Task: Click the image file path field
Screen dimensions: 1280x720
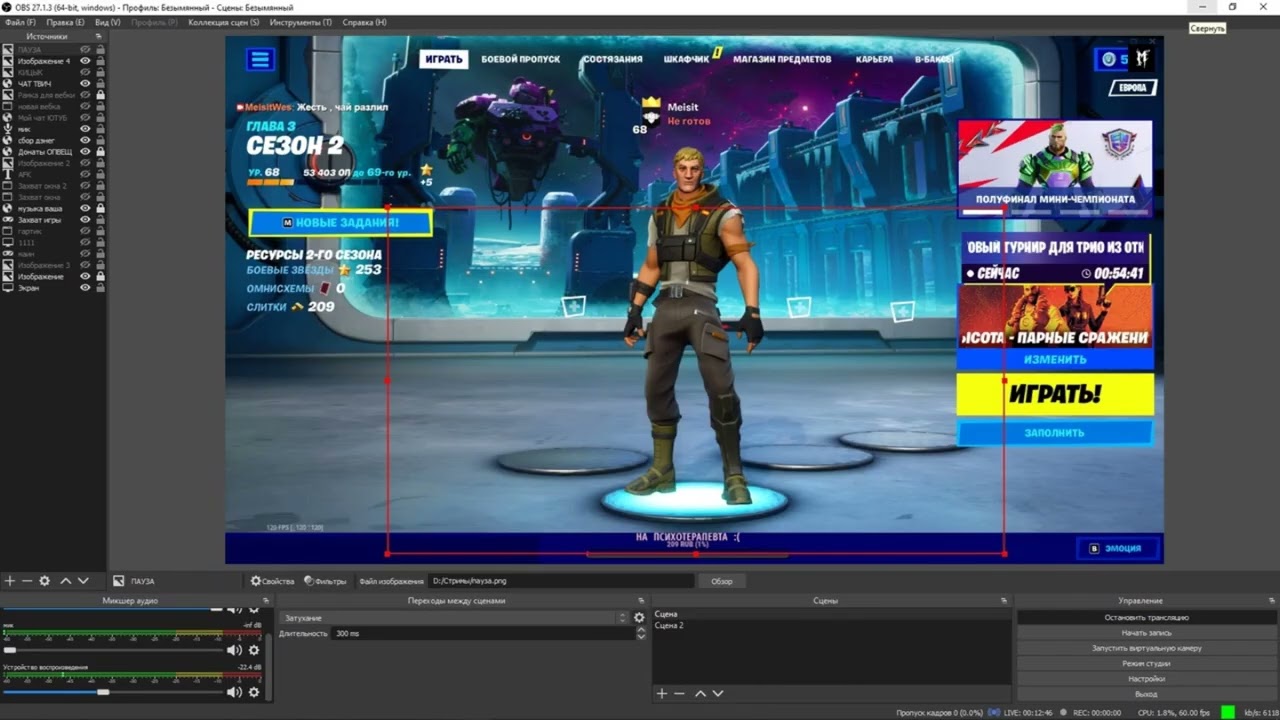Action: 561,581
